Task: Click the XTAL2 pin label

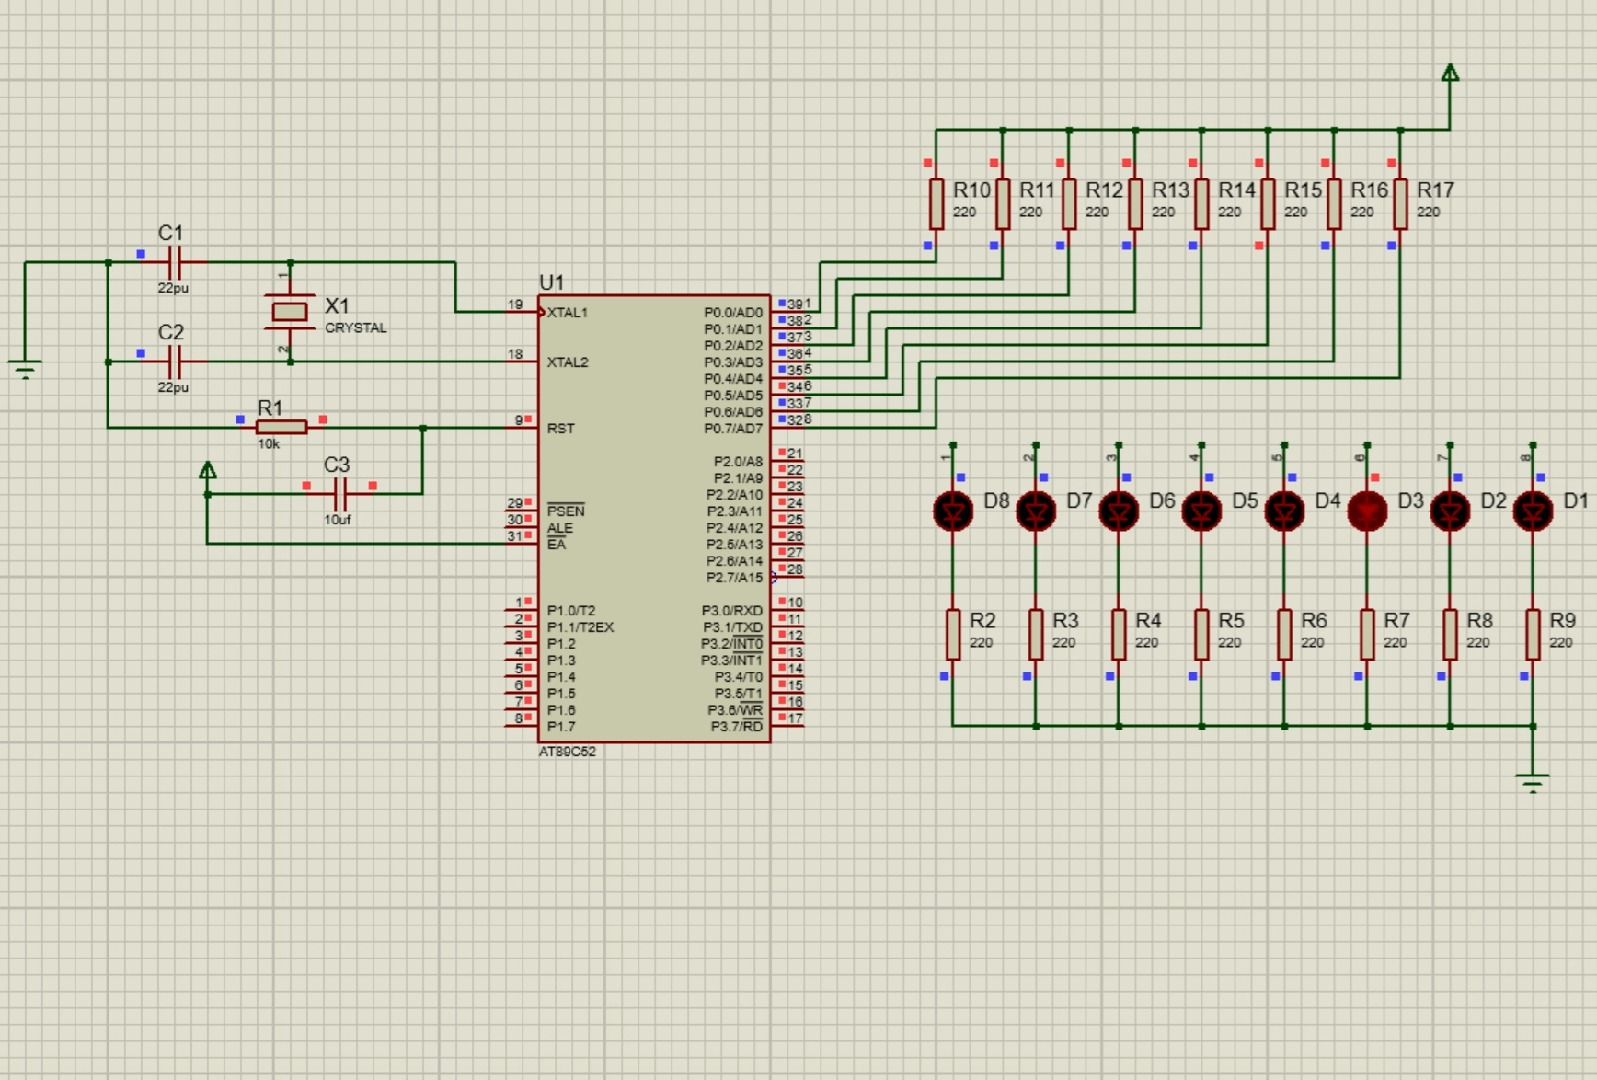Action: click(x=567, y=362)
